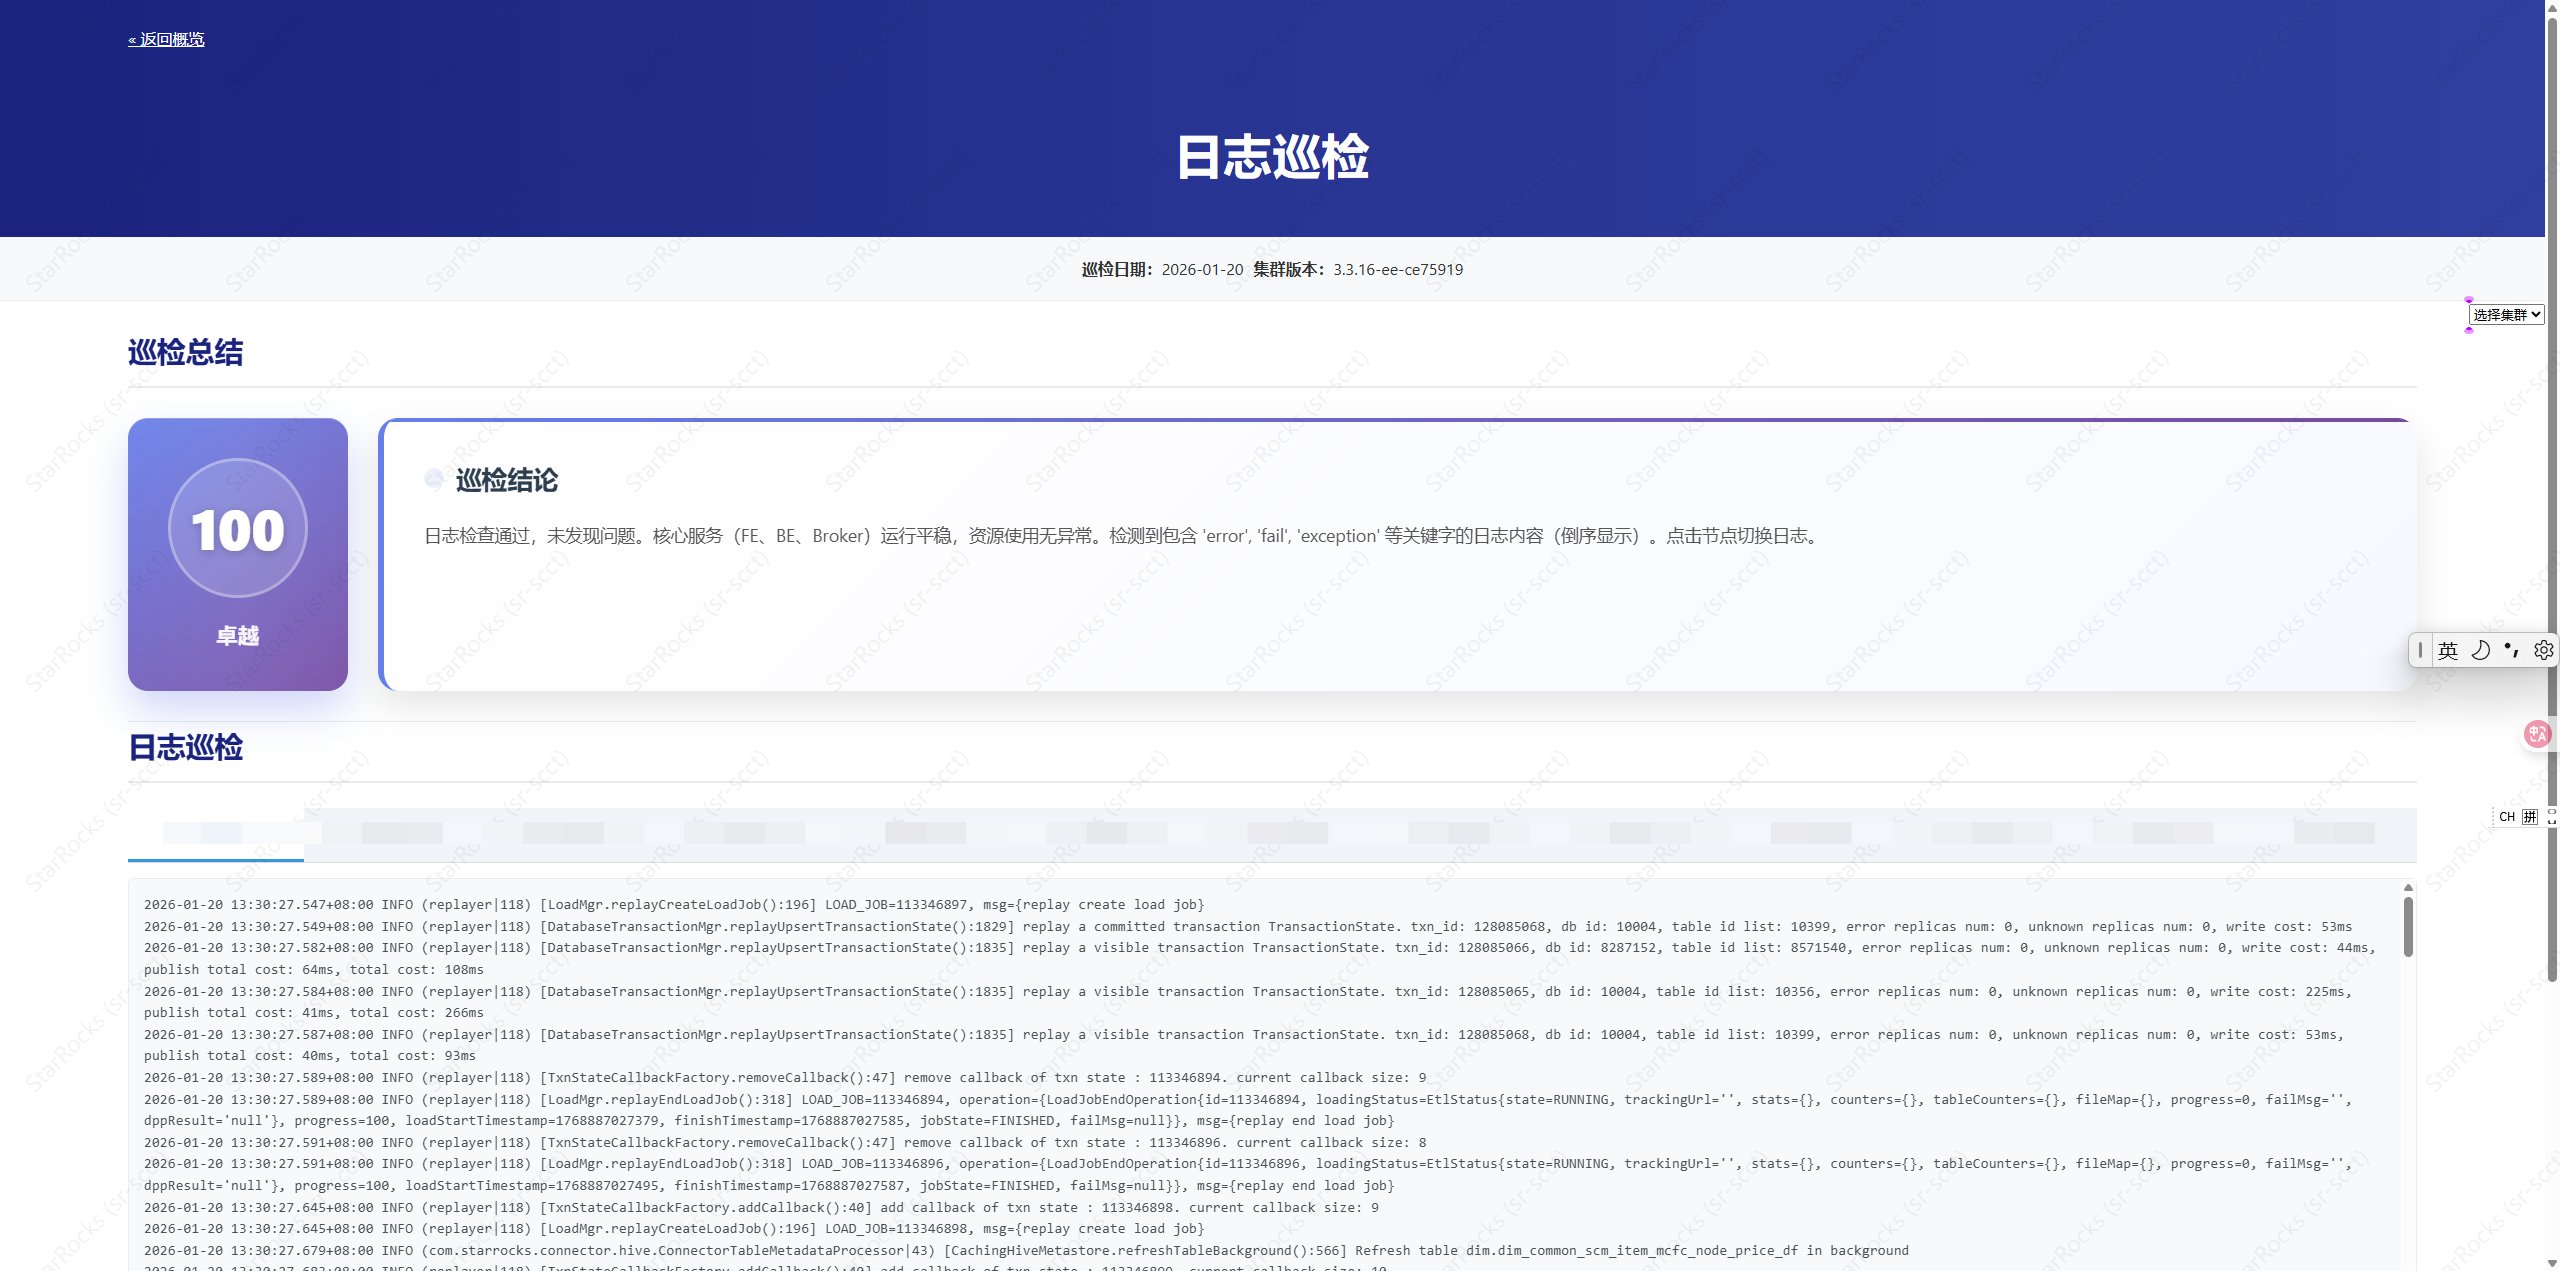Toggle the half-moon full/half-width icon

(2480, 651)
